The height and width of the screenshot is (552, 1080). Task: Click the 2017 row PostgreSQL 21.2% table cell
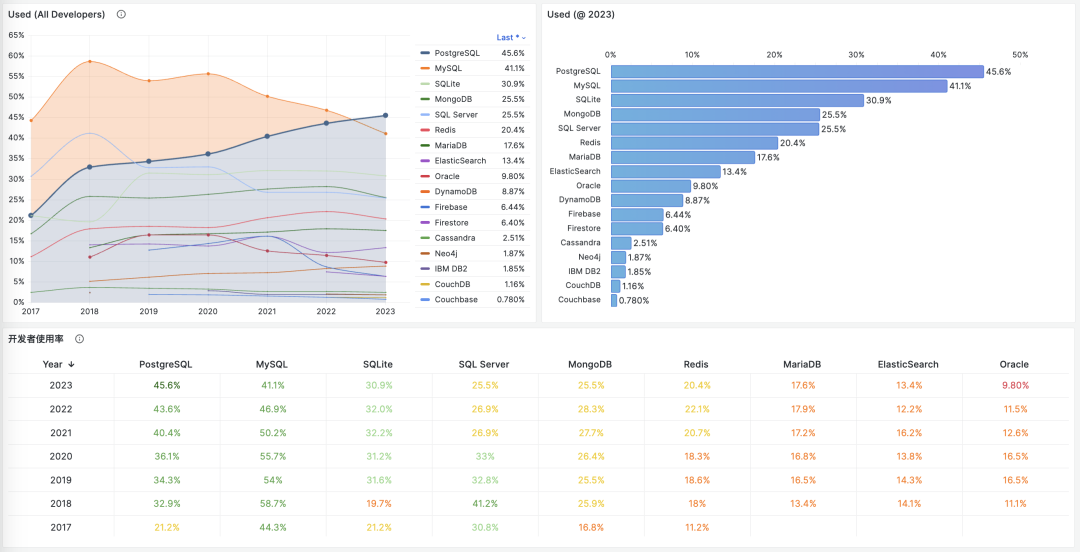coord(166,527)
